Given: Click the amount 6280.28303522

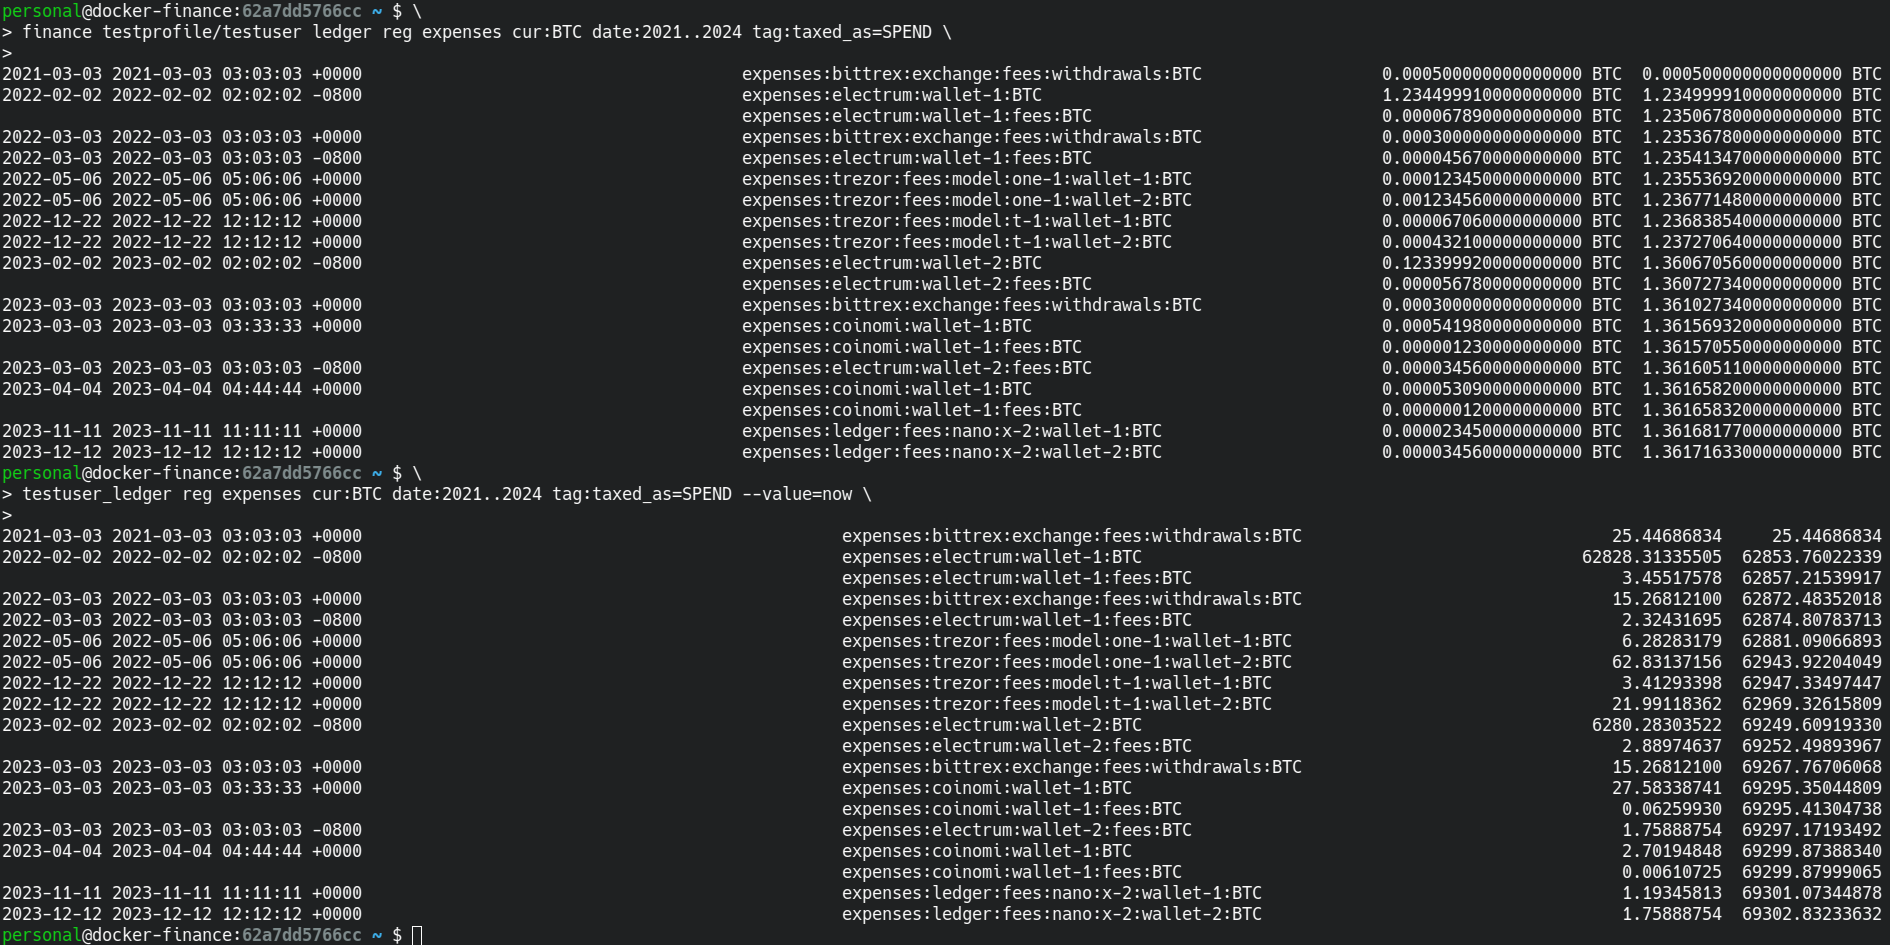Looking at the screenshot, I should (1656, 725).
